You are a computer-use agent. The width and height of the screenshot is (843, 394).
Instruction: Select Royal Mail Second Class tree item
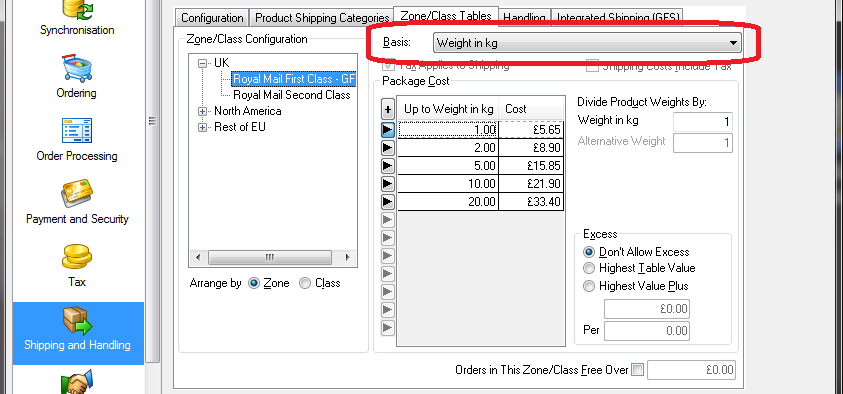[x=292, y=95]
